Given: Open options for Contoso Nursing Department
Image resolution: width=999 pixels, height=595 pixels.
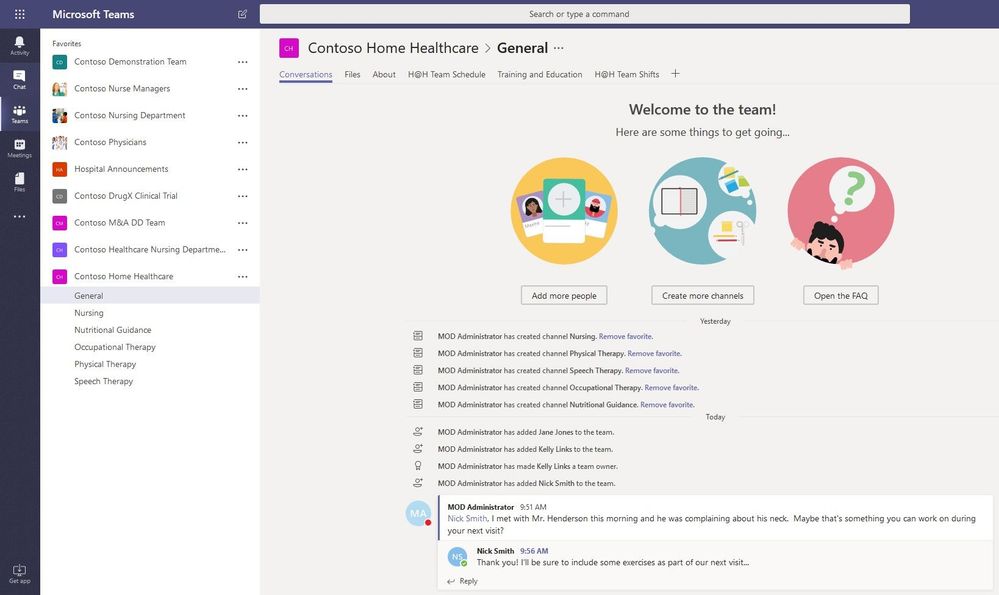Looking at the screenshot, I should pyautogui.click(x=243, y=115).
